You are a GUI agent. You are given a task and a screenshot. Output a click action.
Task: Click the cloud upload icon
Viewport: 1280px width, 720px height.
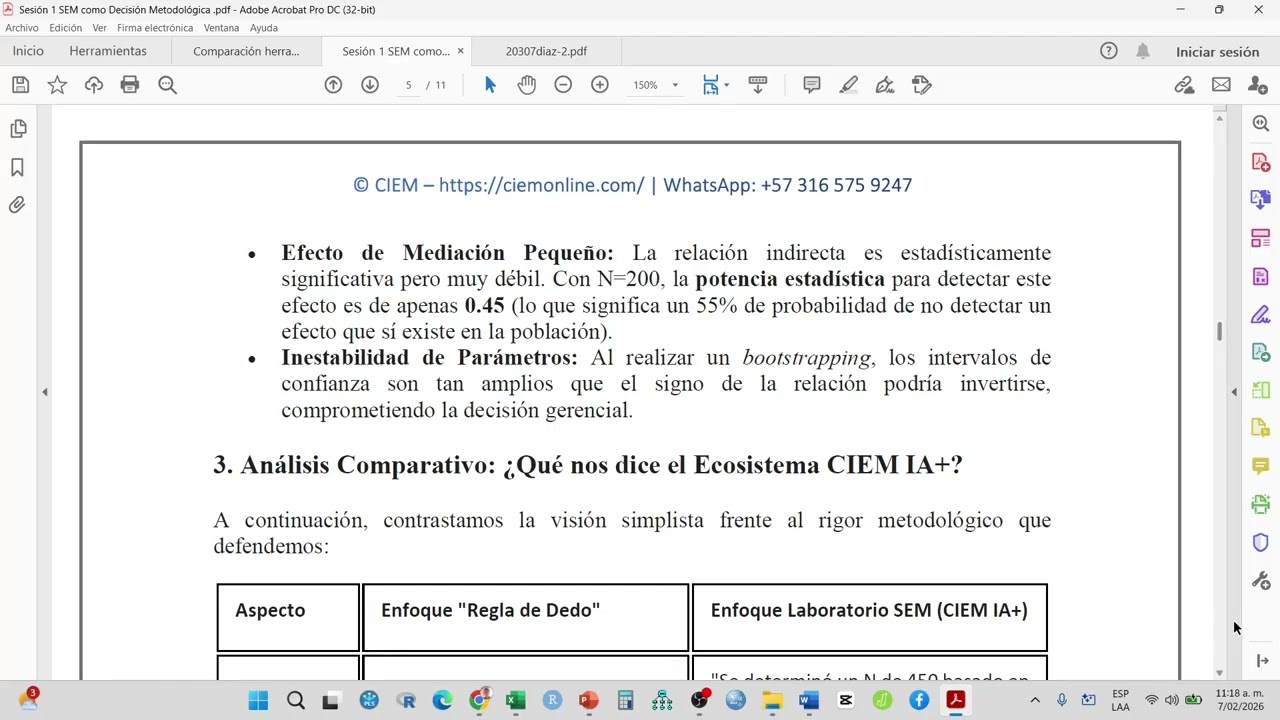click(94, 85)
